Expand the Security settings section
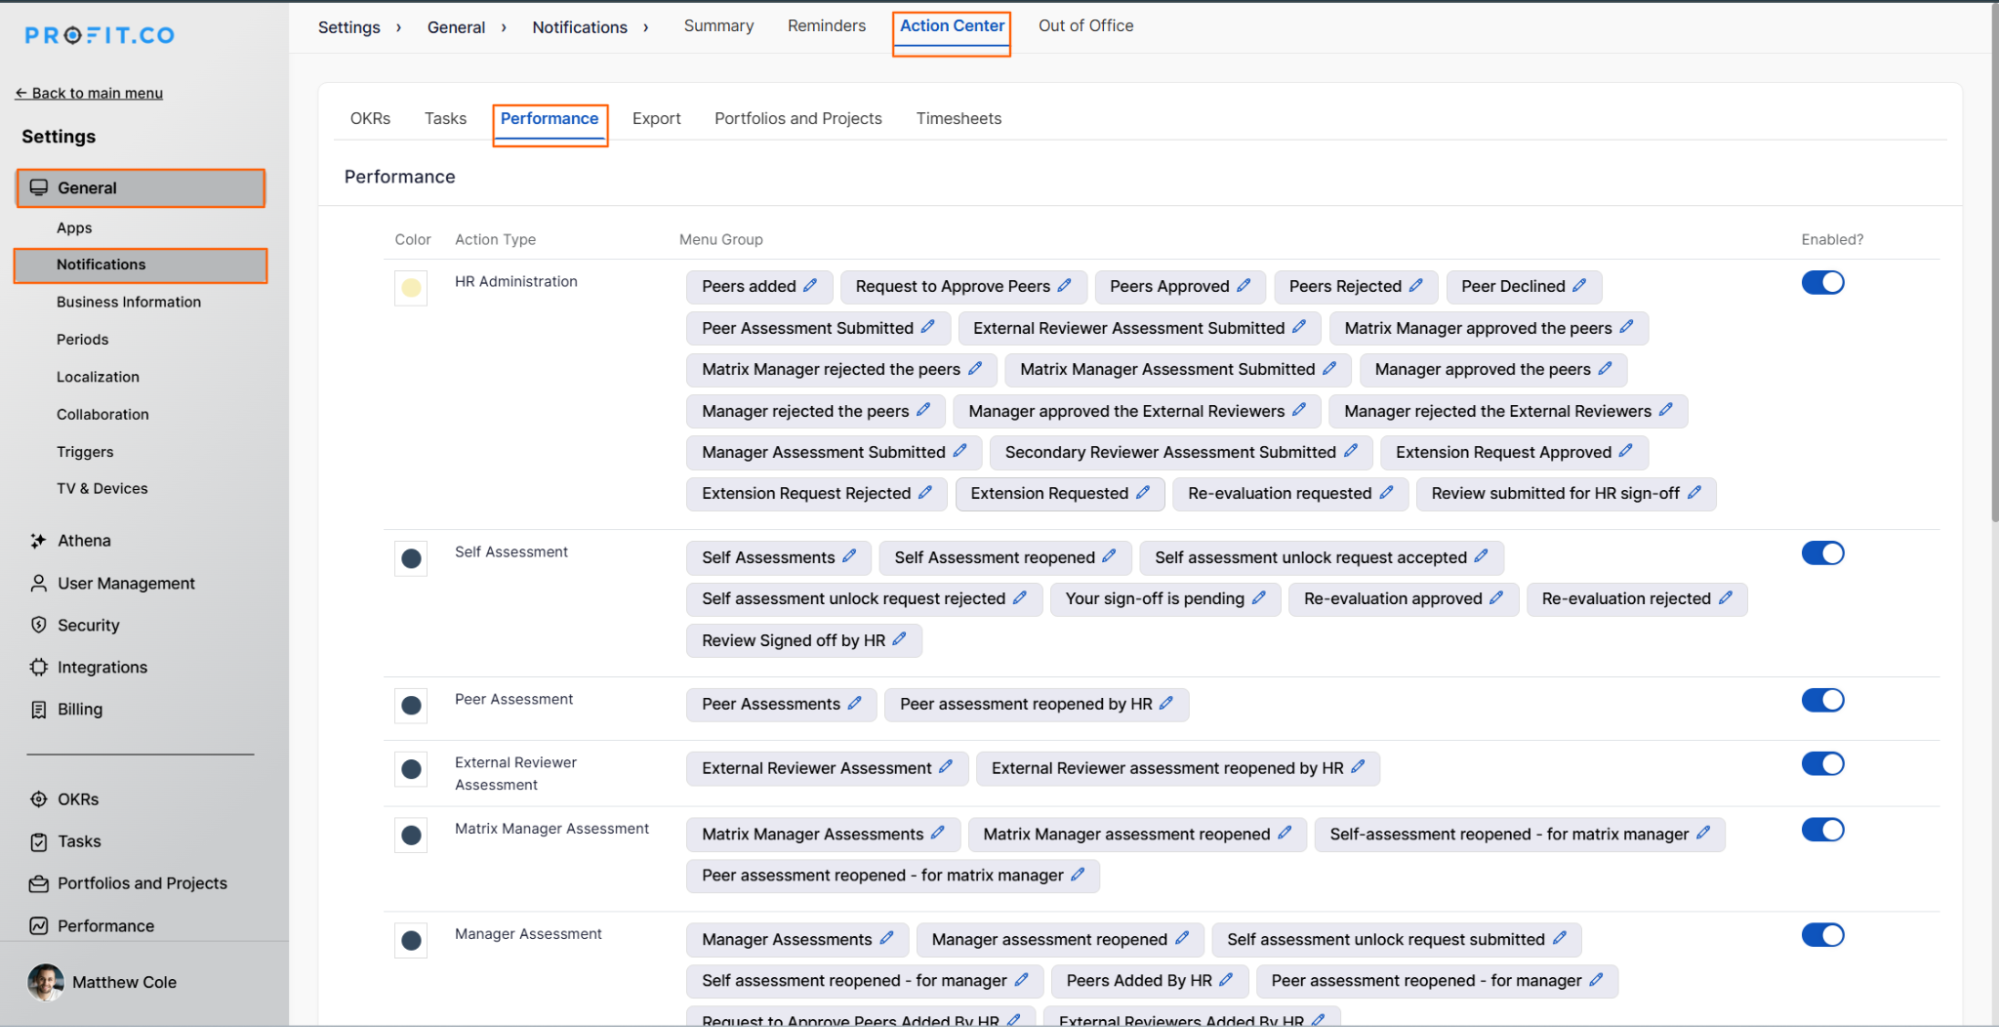The image size is (1999, 1027). coord(88,625)
